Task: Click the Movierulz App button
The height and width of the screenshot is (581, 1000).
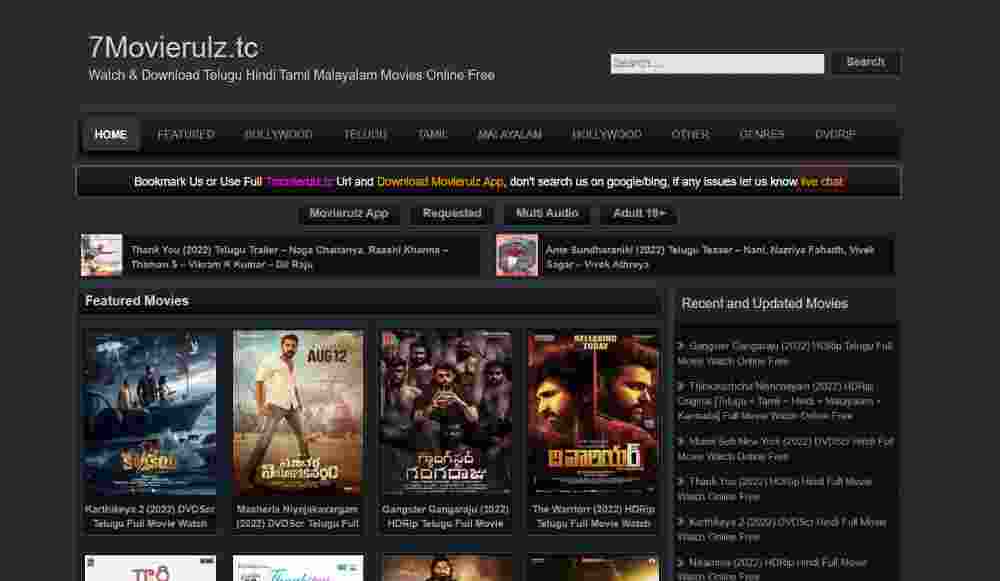Action: 349,214
